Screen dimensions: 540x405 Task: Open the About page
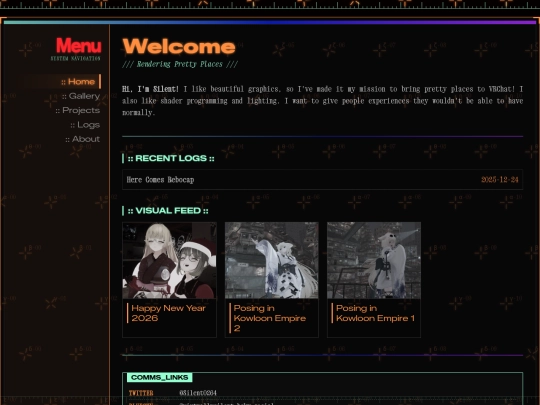pyautogui.click(x=83, y=139)
